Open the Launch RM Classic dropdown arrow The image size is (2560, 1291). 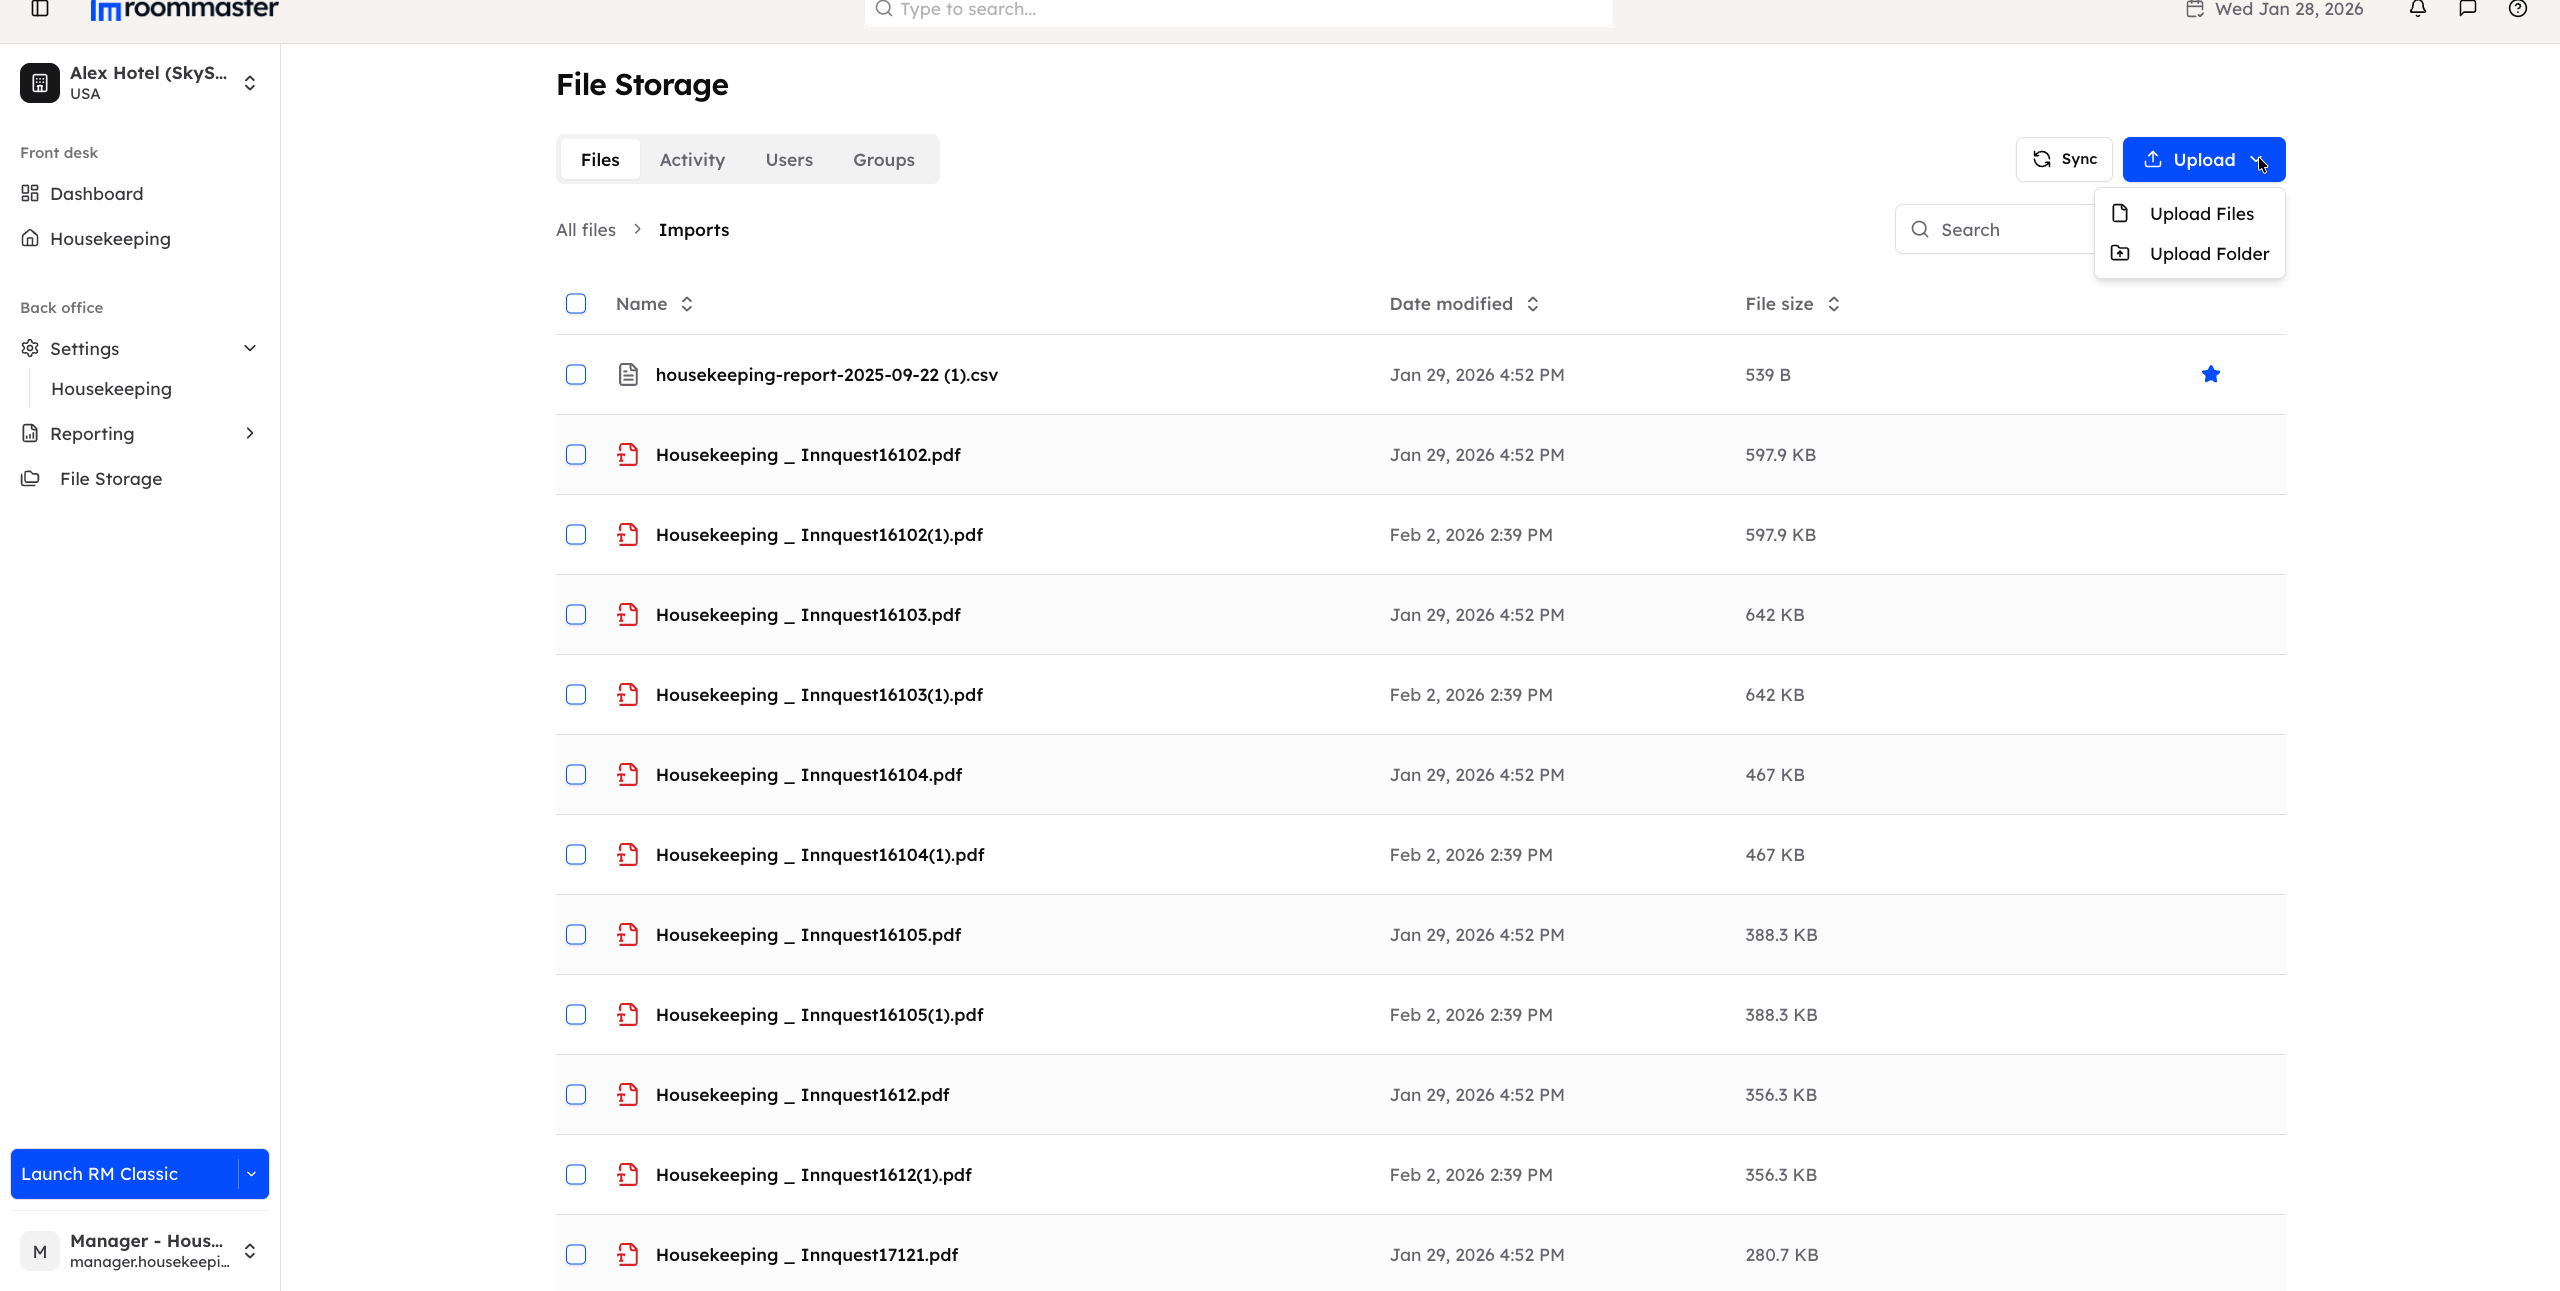pyautogui.click(x=251, y=1174)
